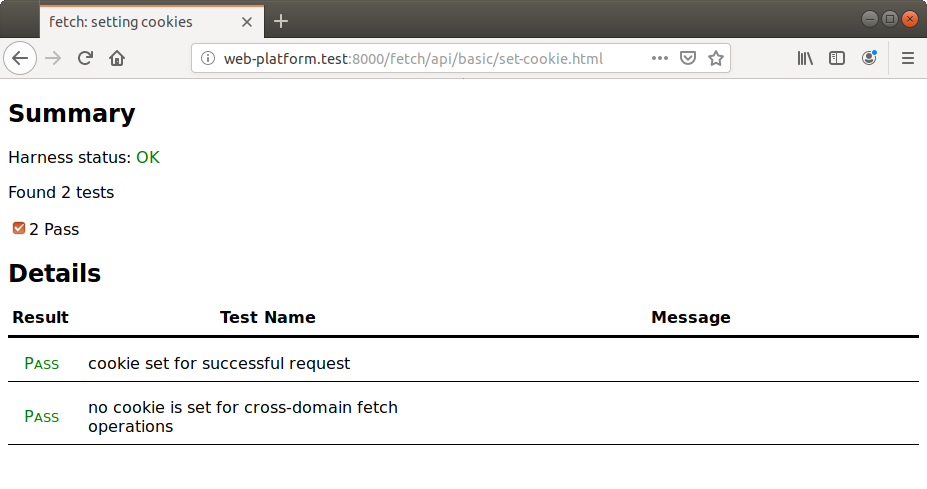Open the hamburger application menu
Image resolution: width=927 pixels, height=489 pixels.
click(908, 58)
